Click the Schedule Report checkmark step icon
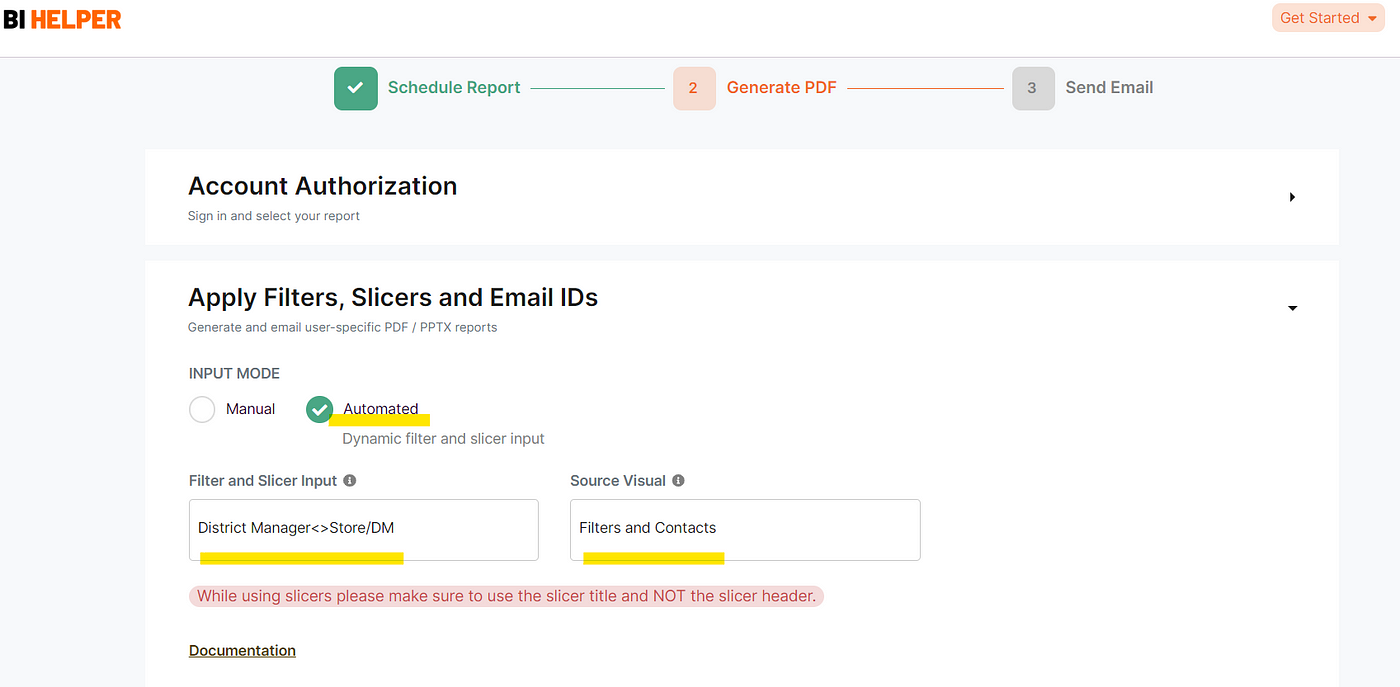 point(355,88)
